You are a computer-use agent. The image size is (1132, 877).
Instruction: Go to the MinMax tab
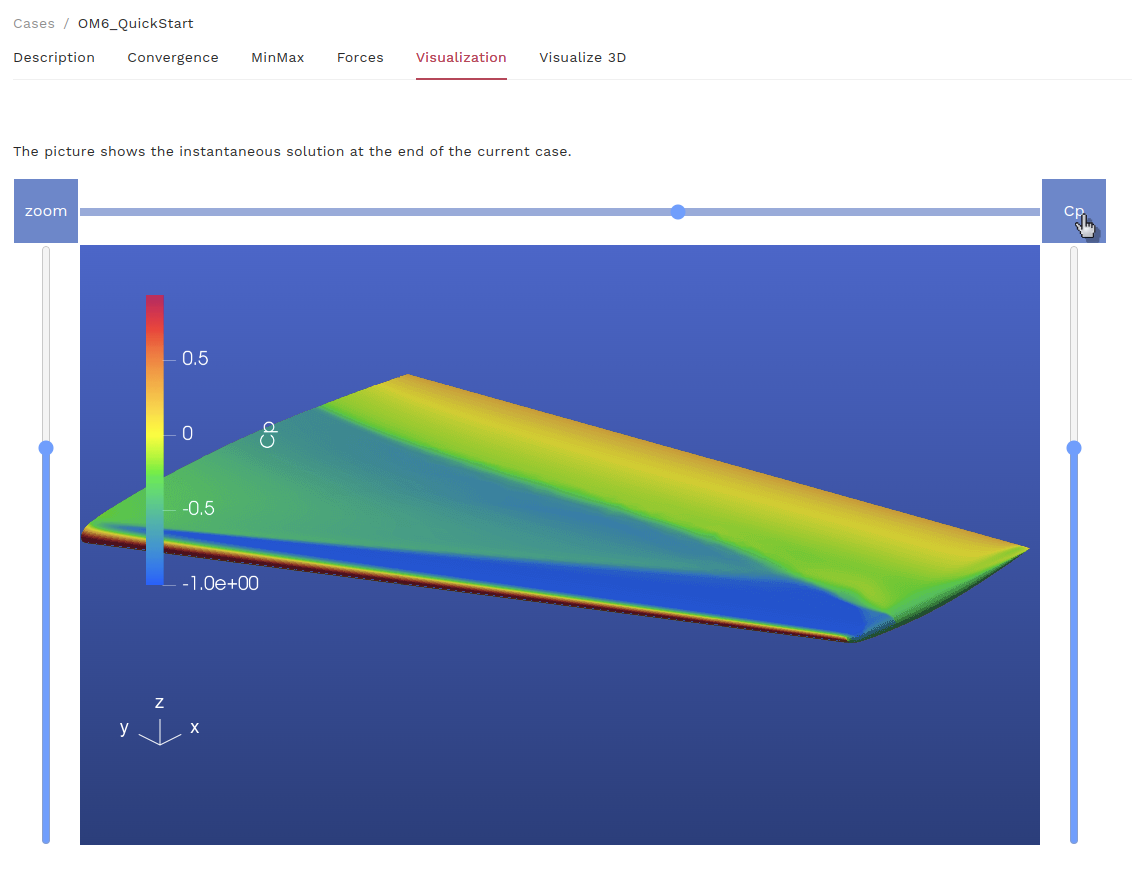click(277, 57)
